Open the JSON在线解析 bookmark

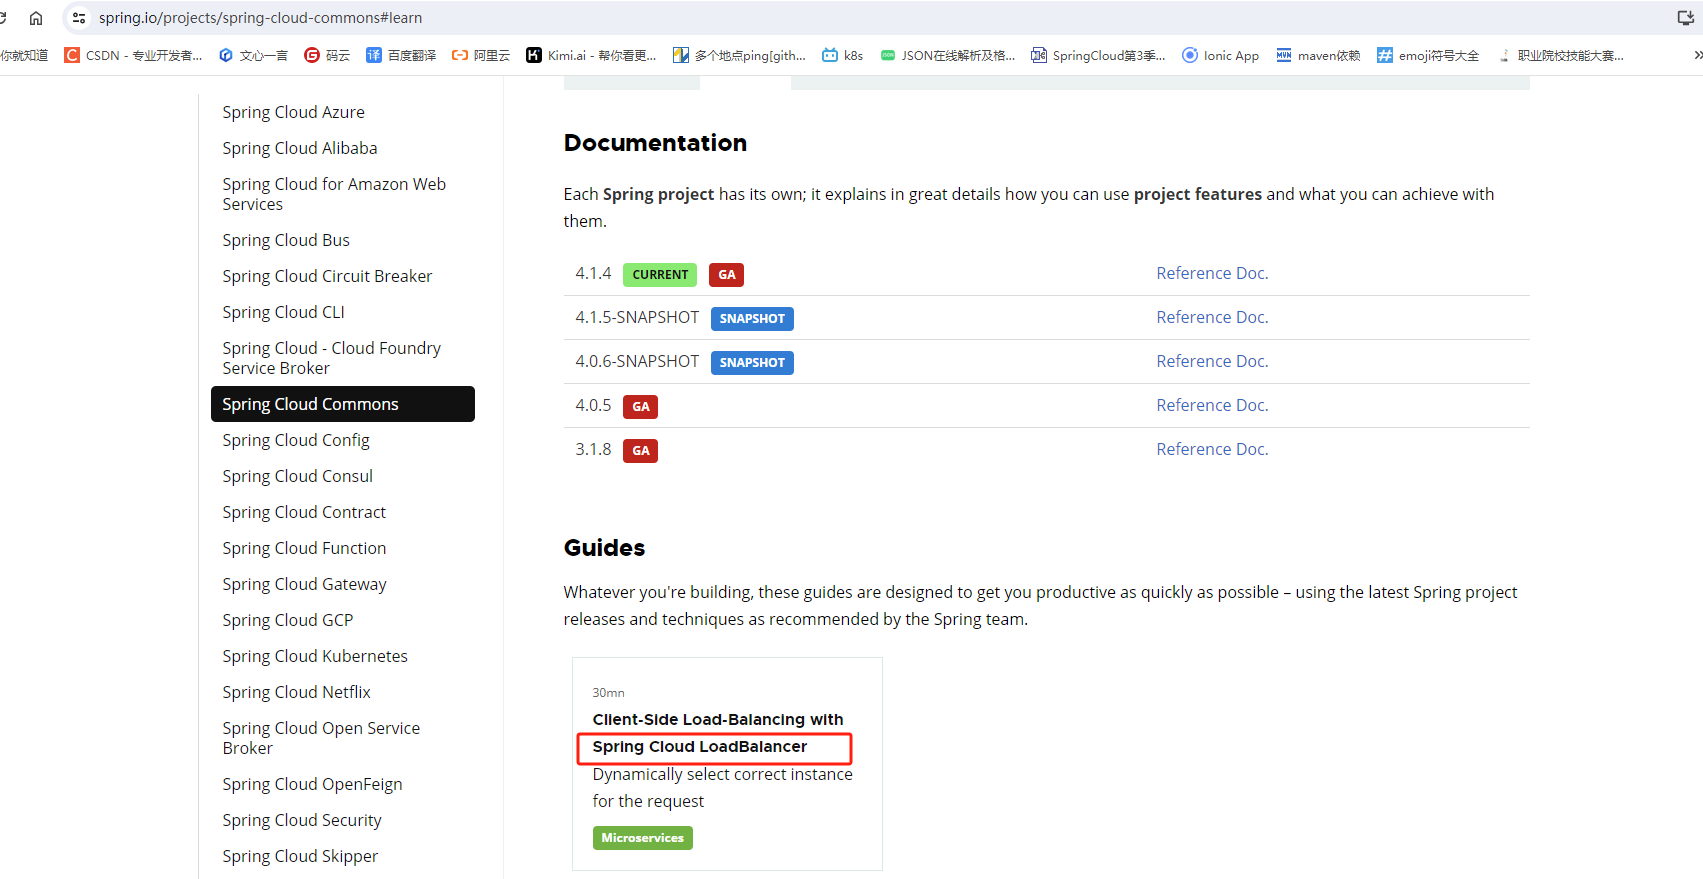pos(947,55)
